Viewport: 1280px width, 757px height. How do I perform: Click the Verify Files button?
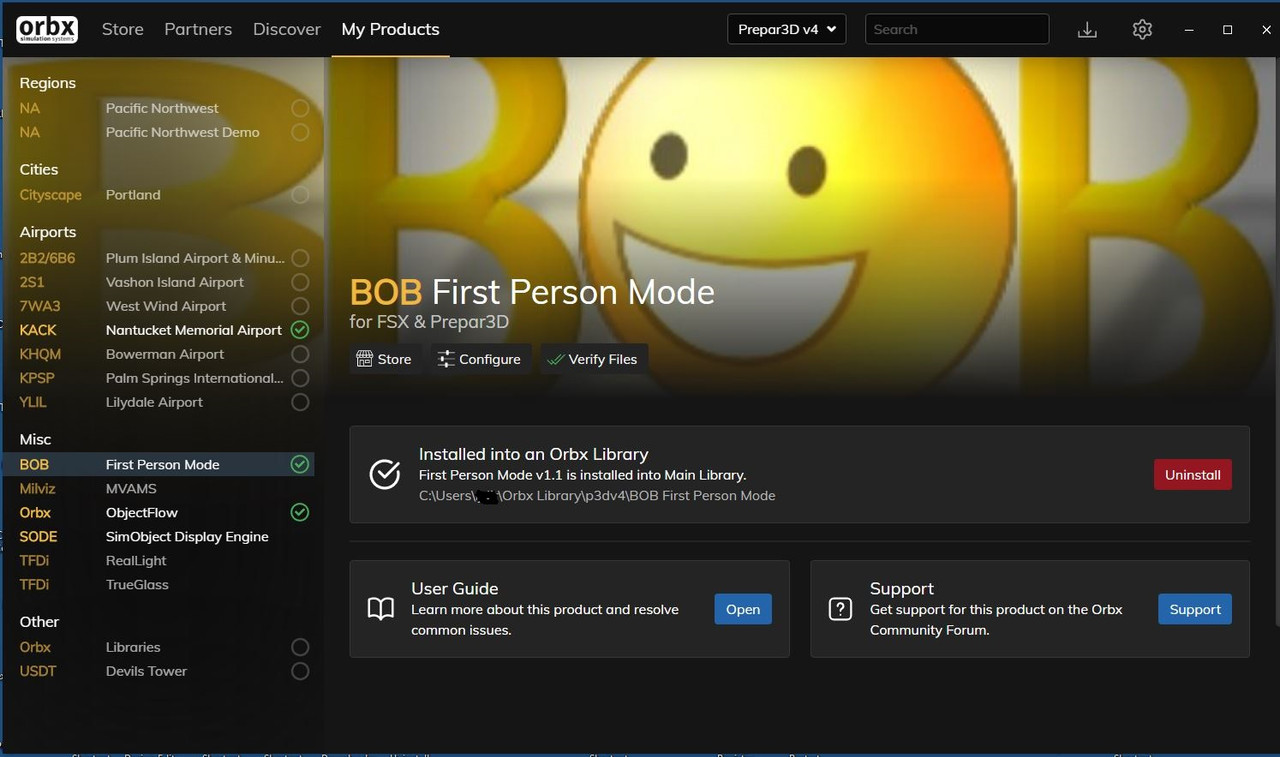point(594,359)
